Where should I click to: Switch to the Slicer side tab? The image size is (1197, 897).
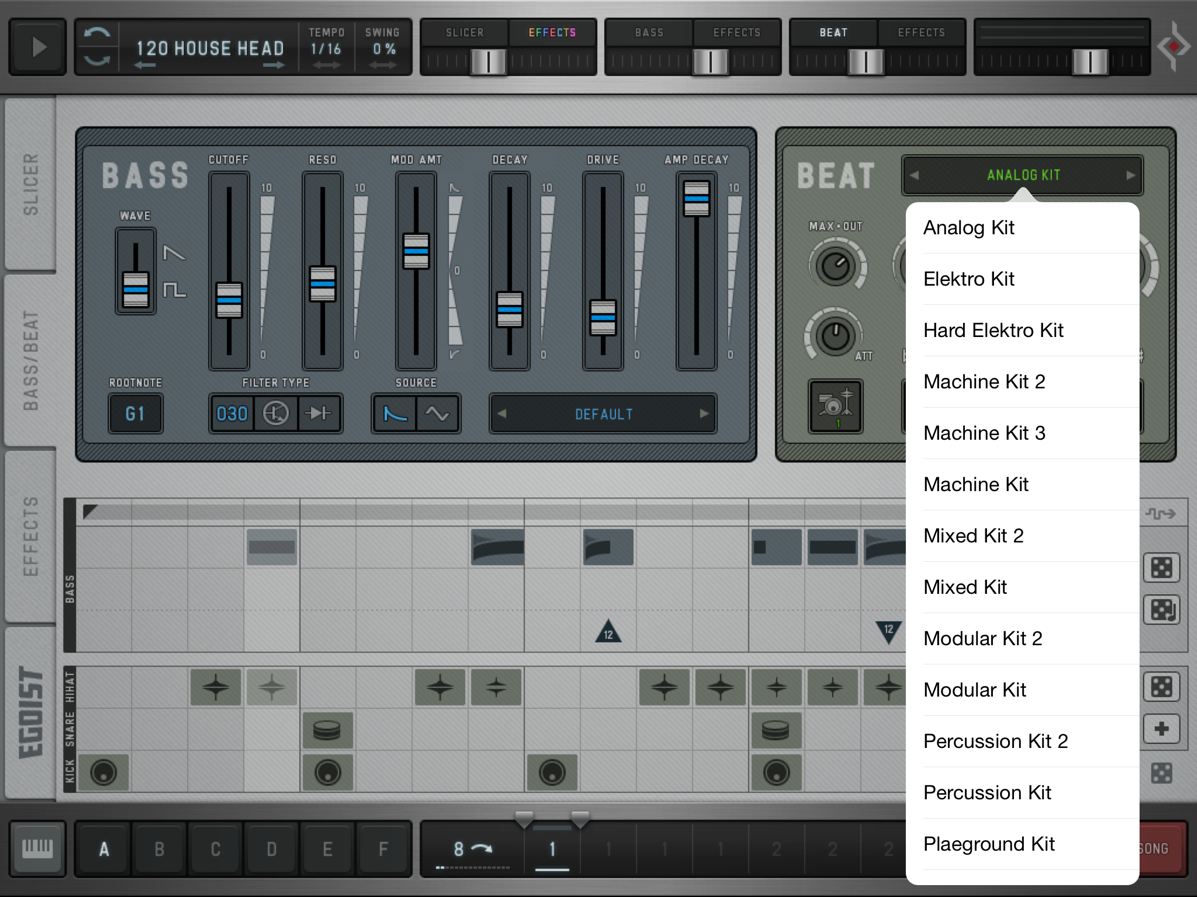click(30, 184)
